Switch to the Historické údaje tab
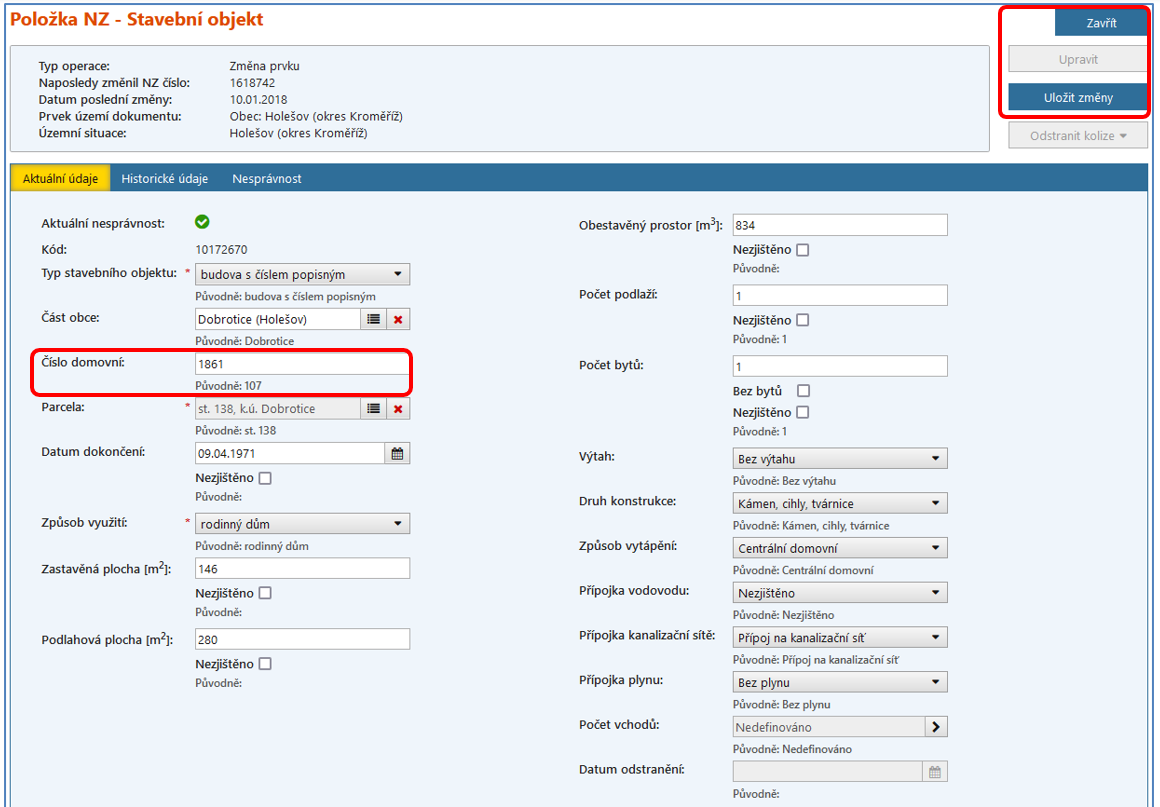 (x=164, y=179)
